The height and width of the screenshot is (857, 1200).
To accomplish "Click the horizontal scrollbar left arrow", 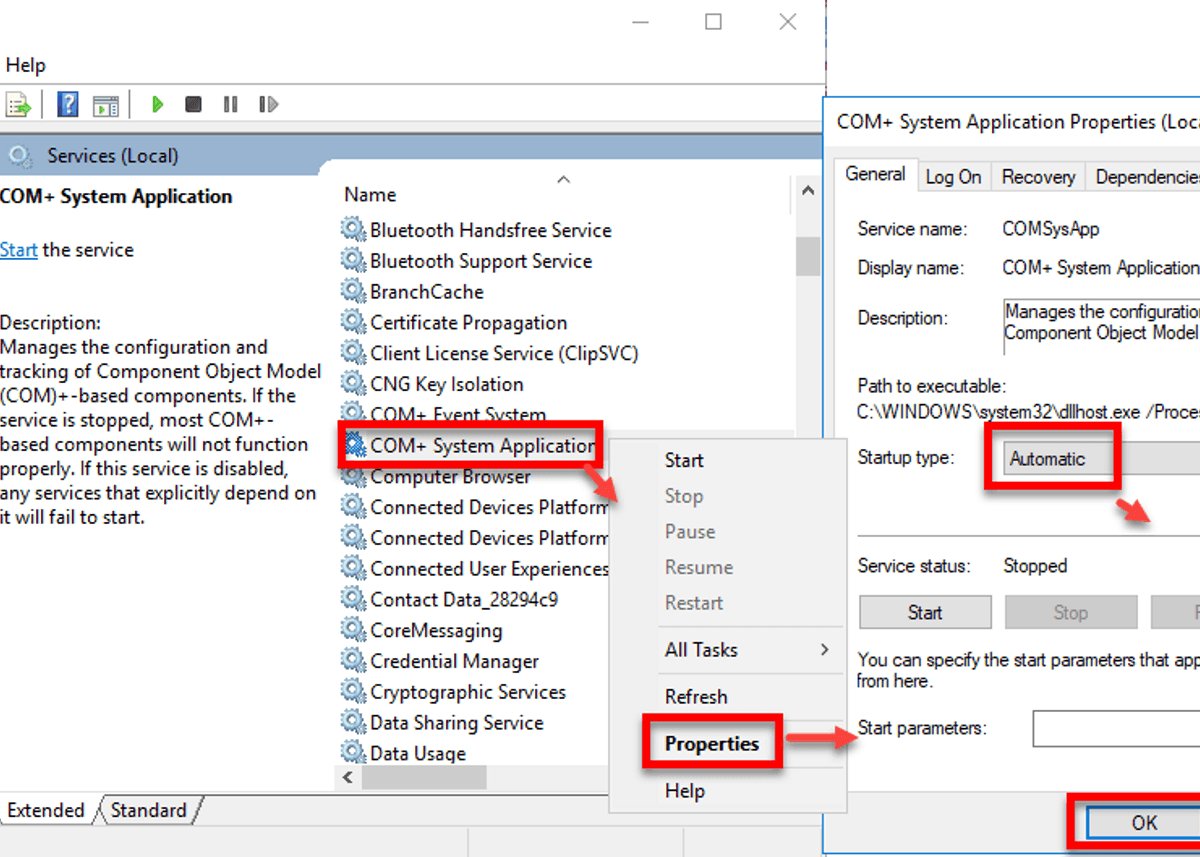I will click(347, 777).
